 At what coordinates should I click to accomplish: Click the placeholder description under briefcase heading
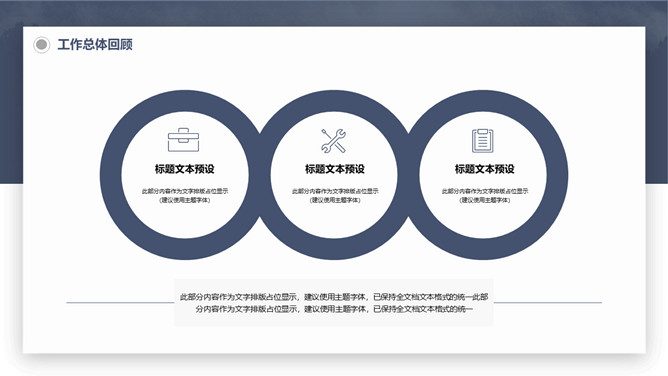click(x=185, y=195)
